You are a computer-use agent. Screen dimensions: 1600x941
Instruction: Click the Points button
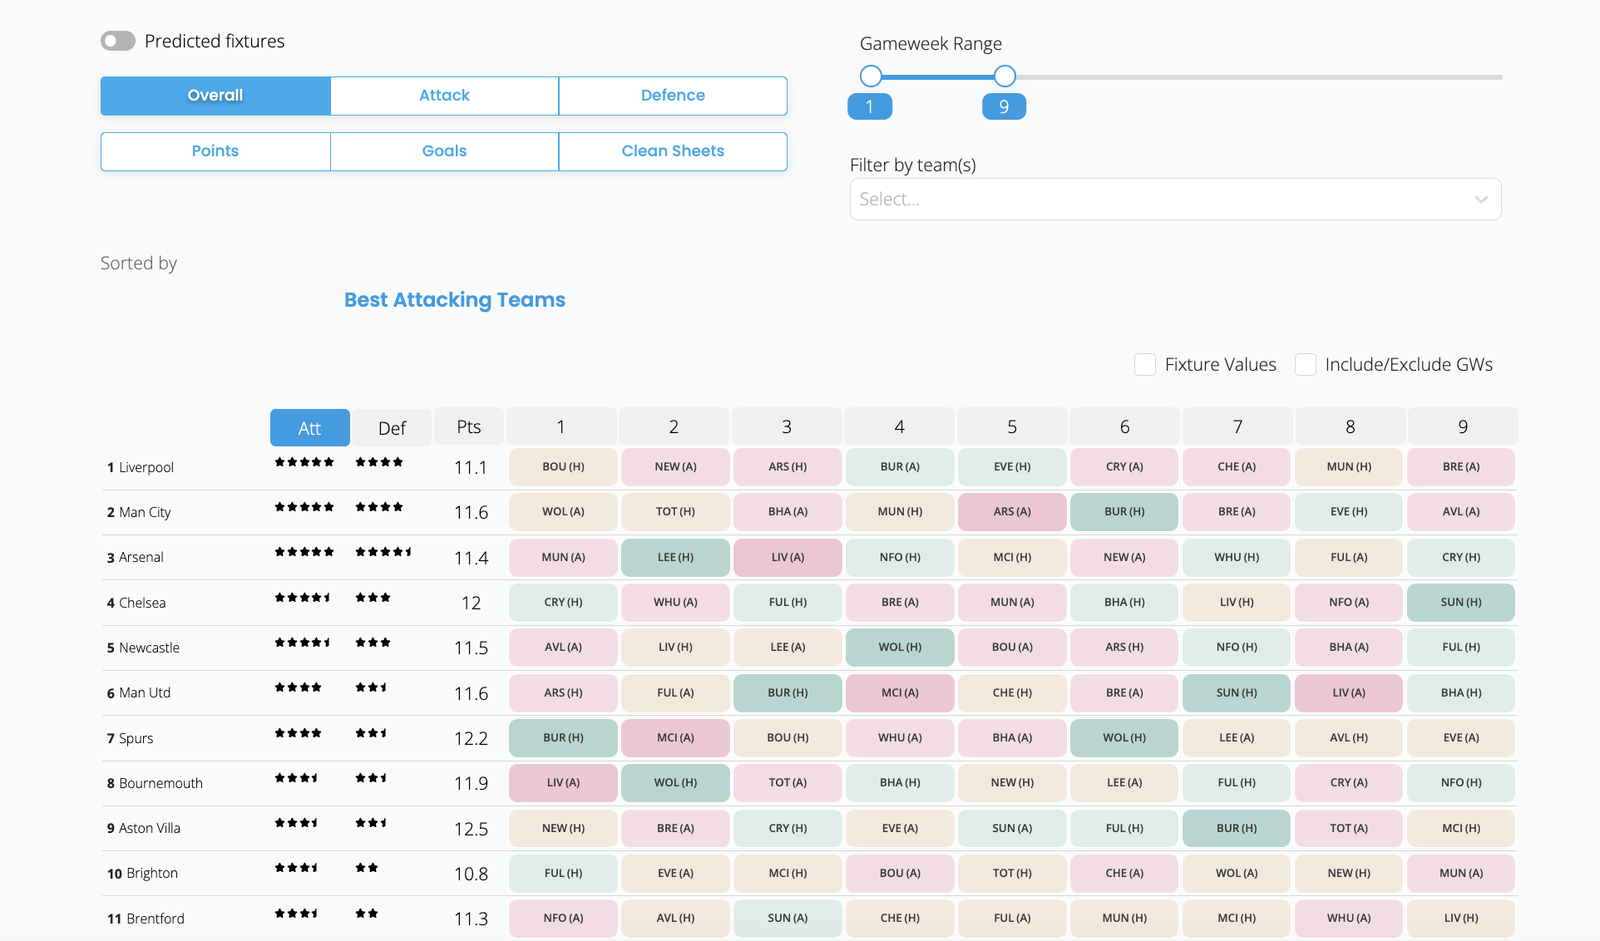(x=215, y=151)
